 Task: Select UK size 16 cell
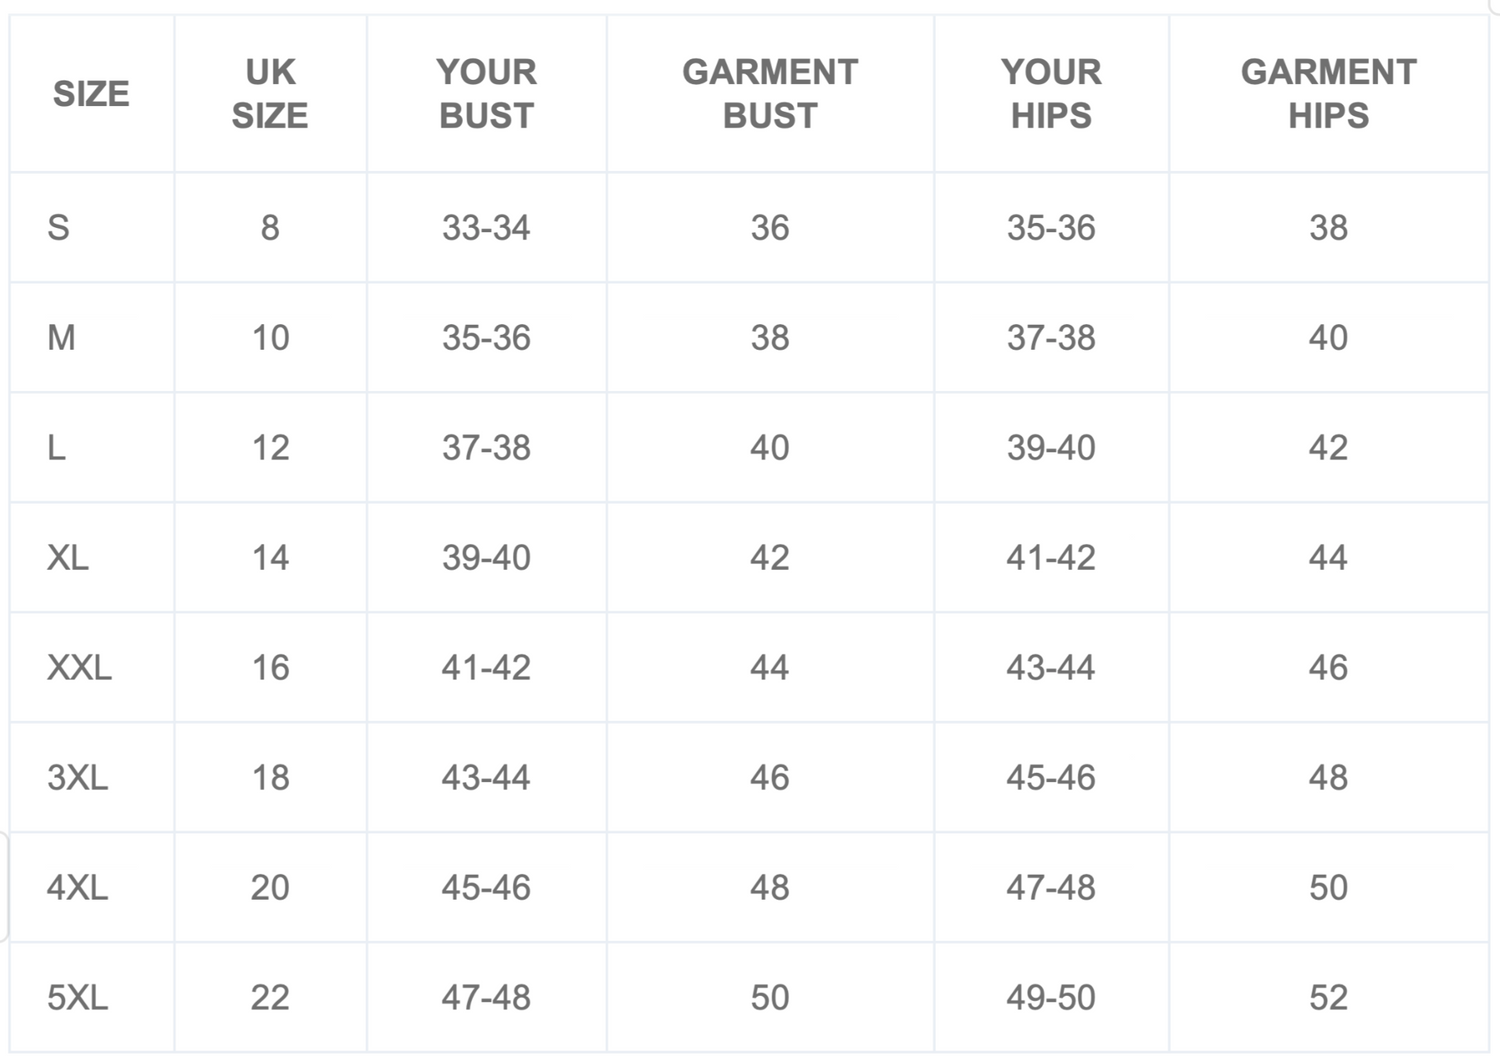pos(270,667)
